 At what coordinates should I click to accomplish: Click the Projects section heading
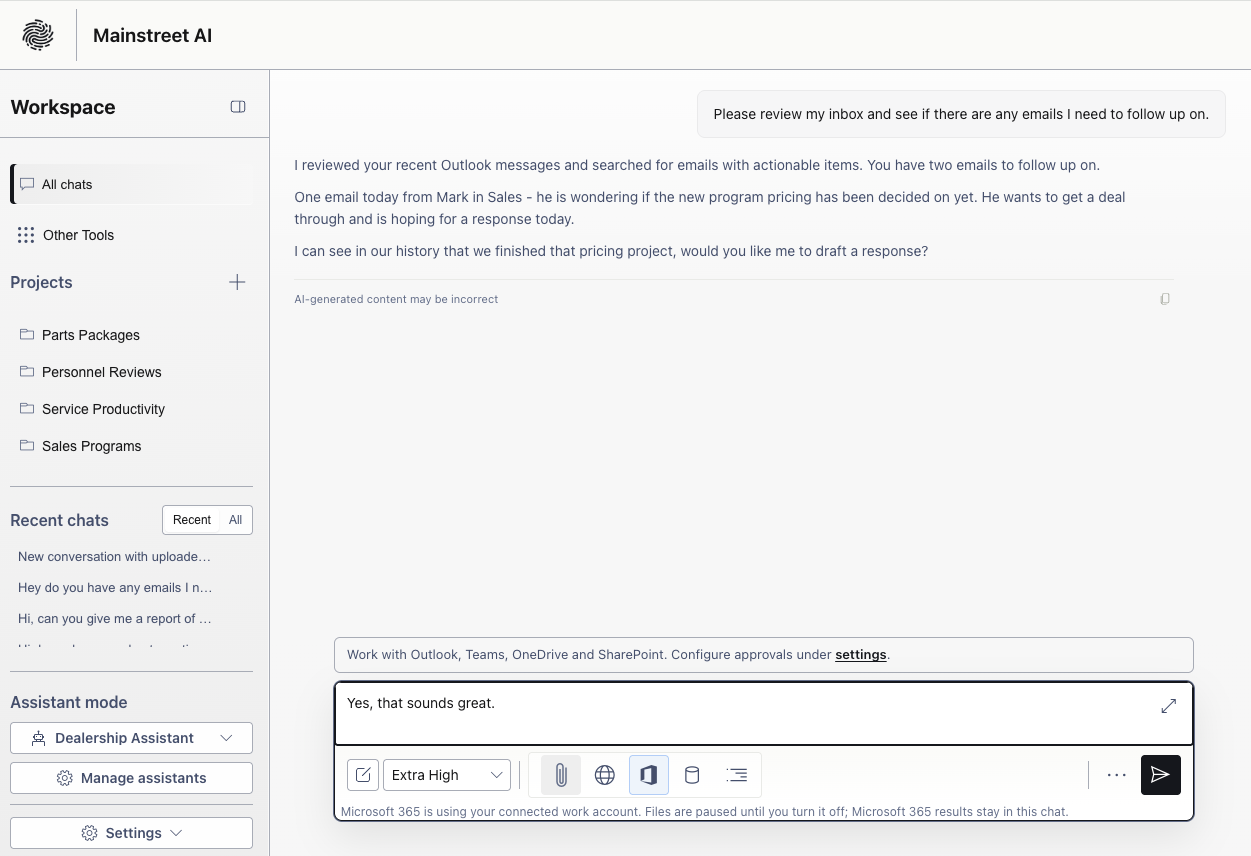pyautogui.click(x=41, y=282)
